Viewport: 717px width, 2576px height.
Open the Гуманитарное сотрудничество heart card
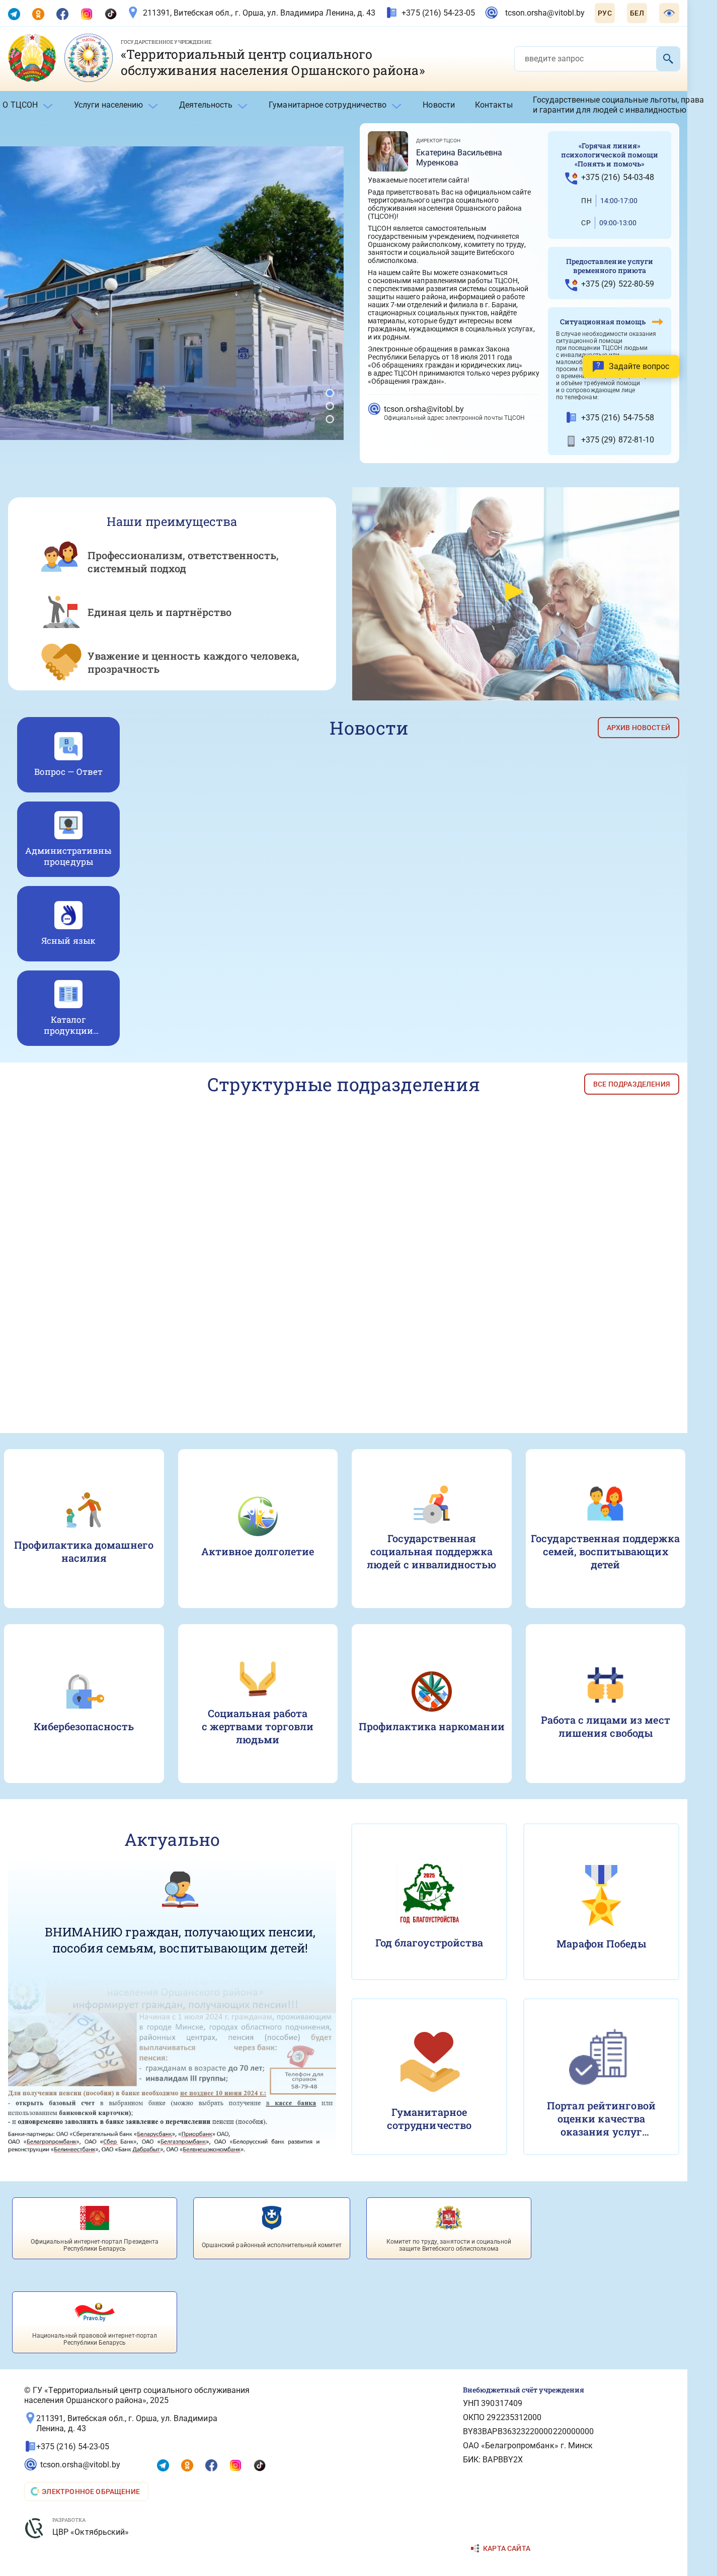[x=429, y=2076]
